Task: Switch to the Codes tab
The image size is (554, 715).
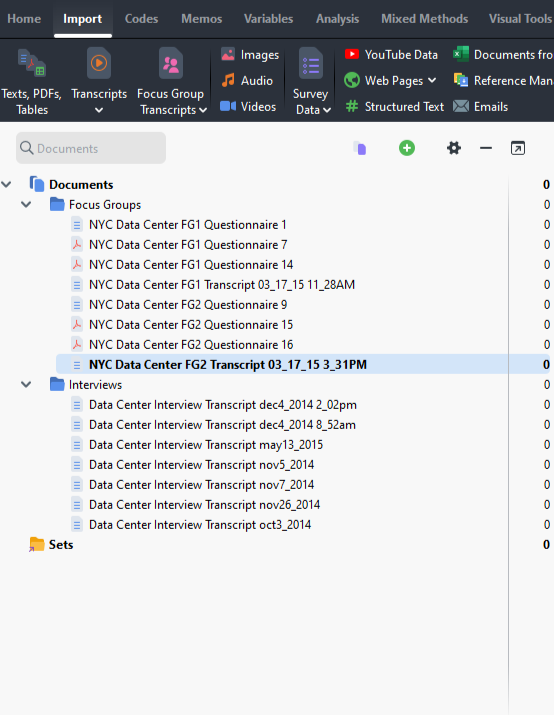Action: click(x=141, y=19)
